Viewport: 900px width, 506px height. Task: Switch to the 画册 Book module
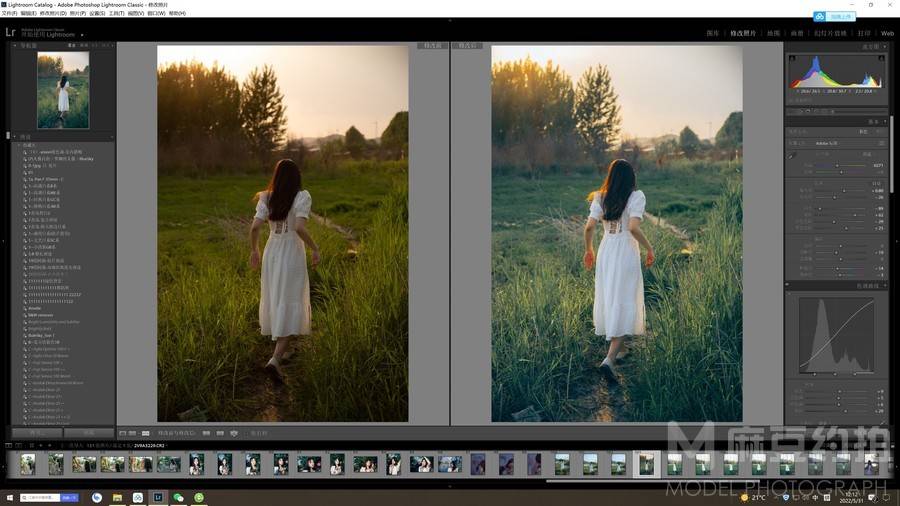click(x=797, y=33)
